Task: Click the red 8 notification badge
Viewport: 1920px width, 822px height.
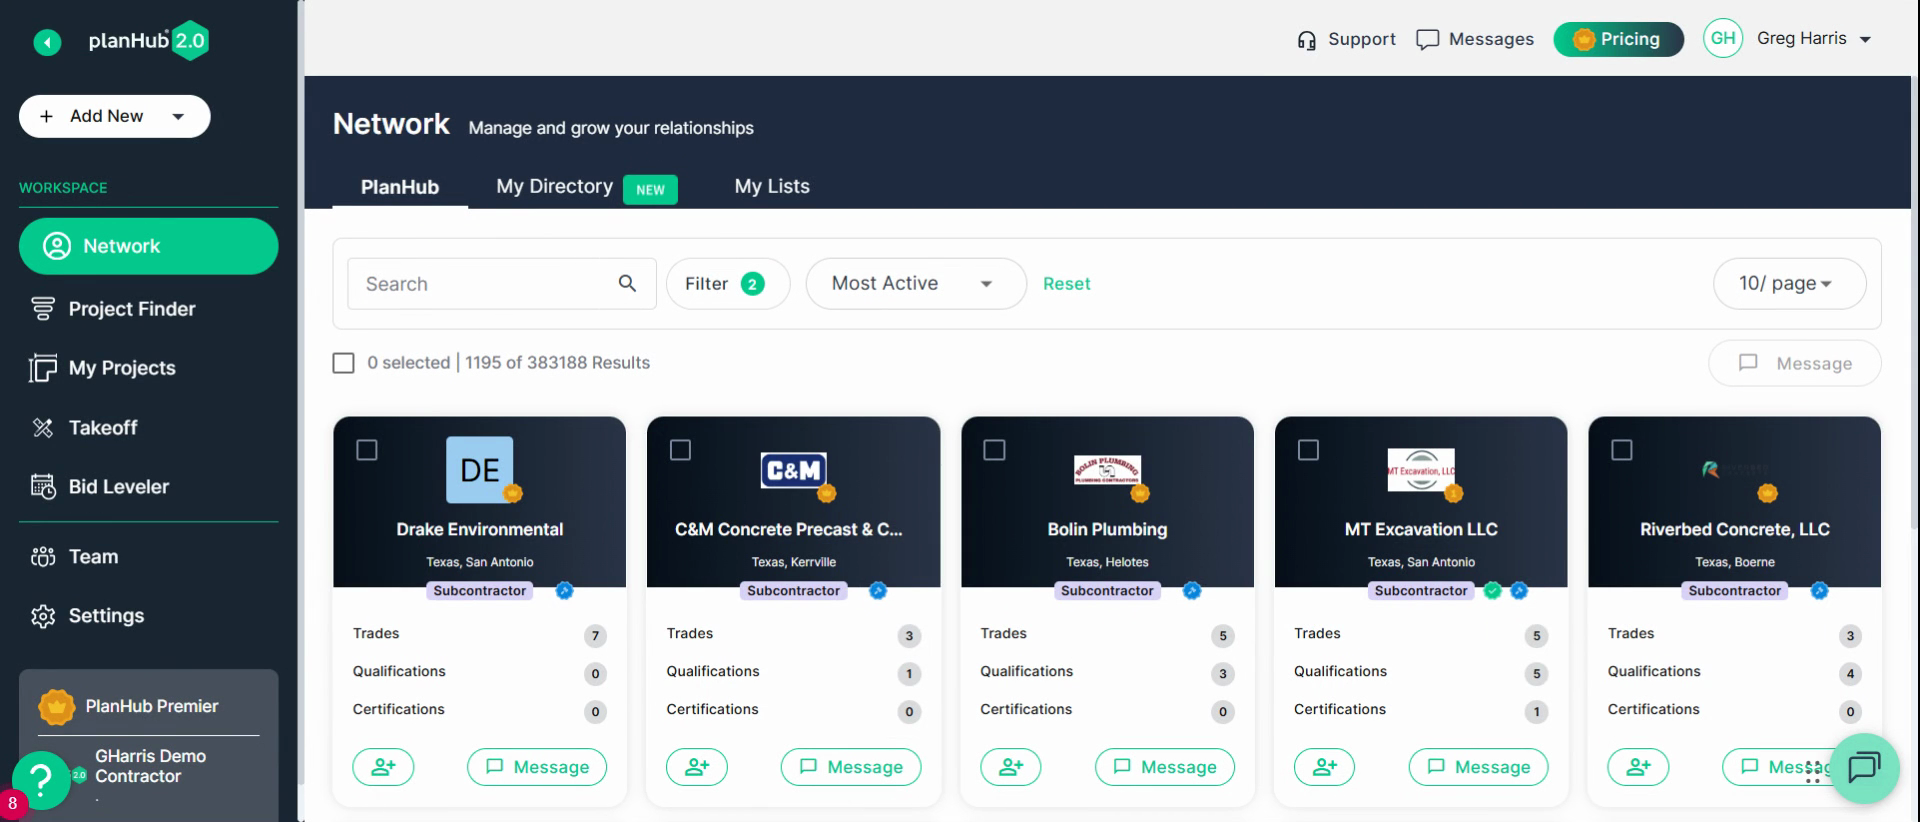Action: click(x=12, y=804)
